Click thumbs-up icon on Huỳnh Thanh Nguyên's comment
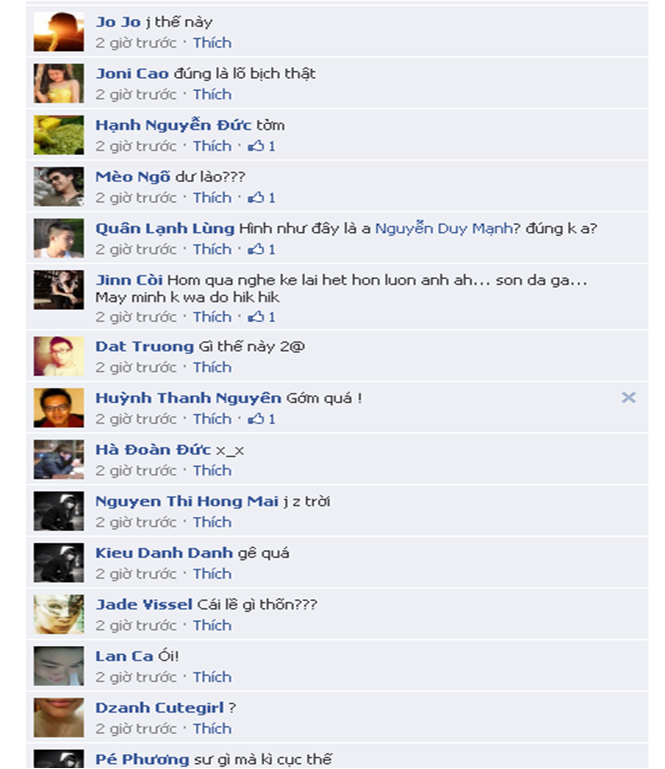665x769 pixels. click(256, 419)
